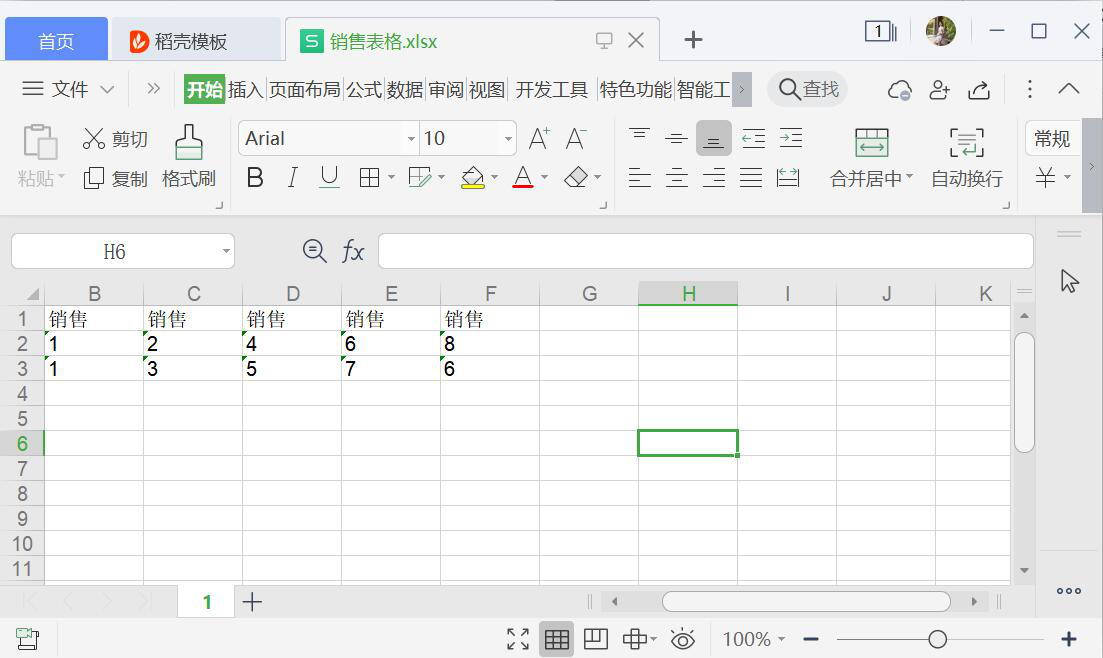This screenshot has width=1103, height=658.
Task: Apply cell borders icon
Action: pyautogui.click(x=369, y=178)
